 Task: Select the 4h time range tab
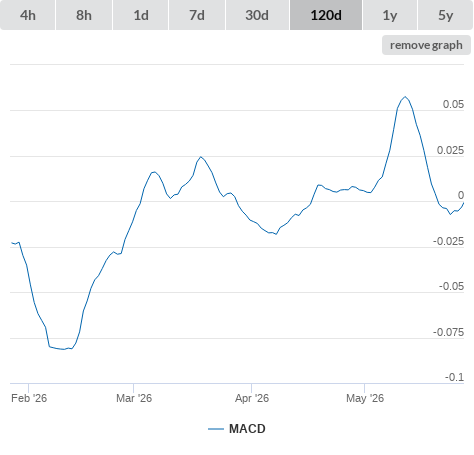(x=28, y=15)
